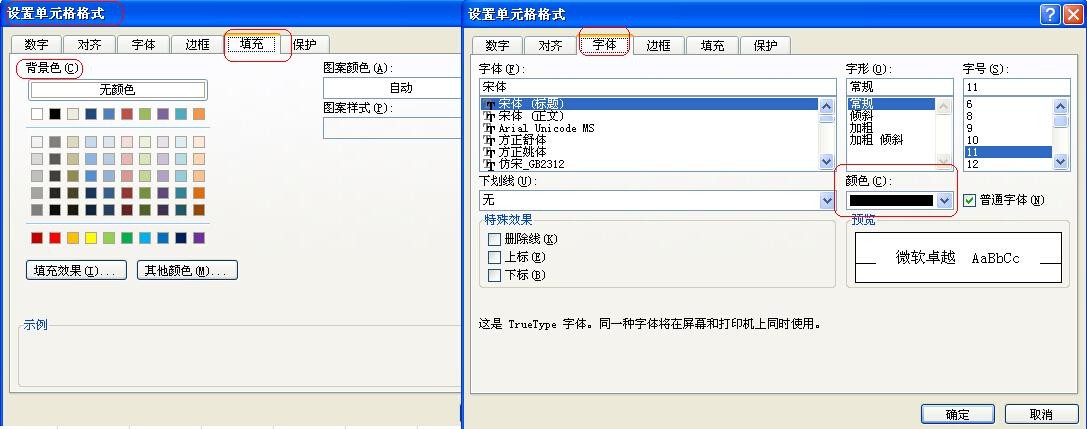Screen dimensions: 1087x429
Task: Select Arial Unicode MS in the font list
Action: click(x=650, y=128)
